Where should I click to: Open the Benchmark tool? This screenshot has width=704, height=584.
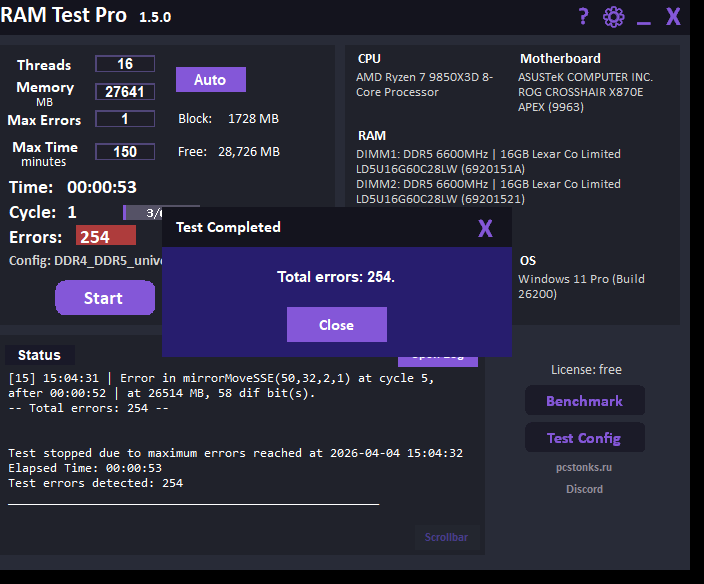point(585,400)
